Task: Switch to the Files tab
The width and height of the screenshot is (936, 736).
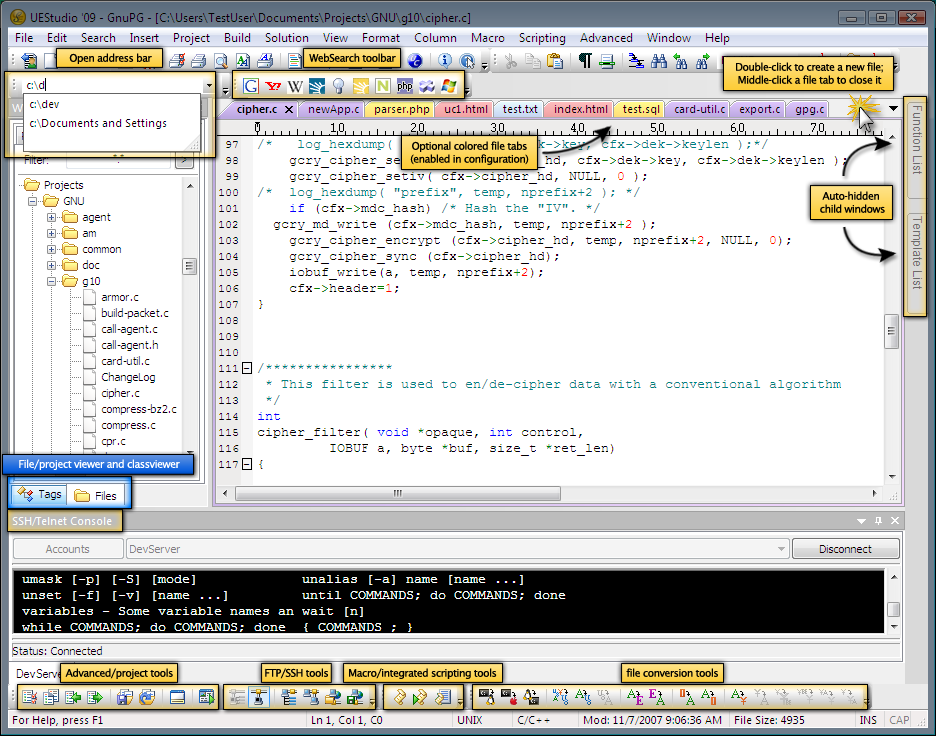Action: coord(96,495)
